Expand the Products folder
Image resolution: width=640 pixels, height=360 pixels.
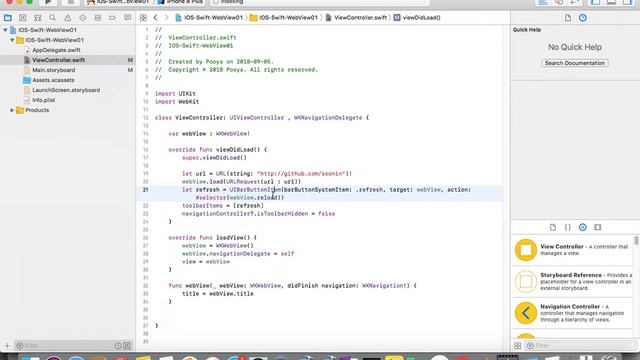point(12,110)
